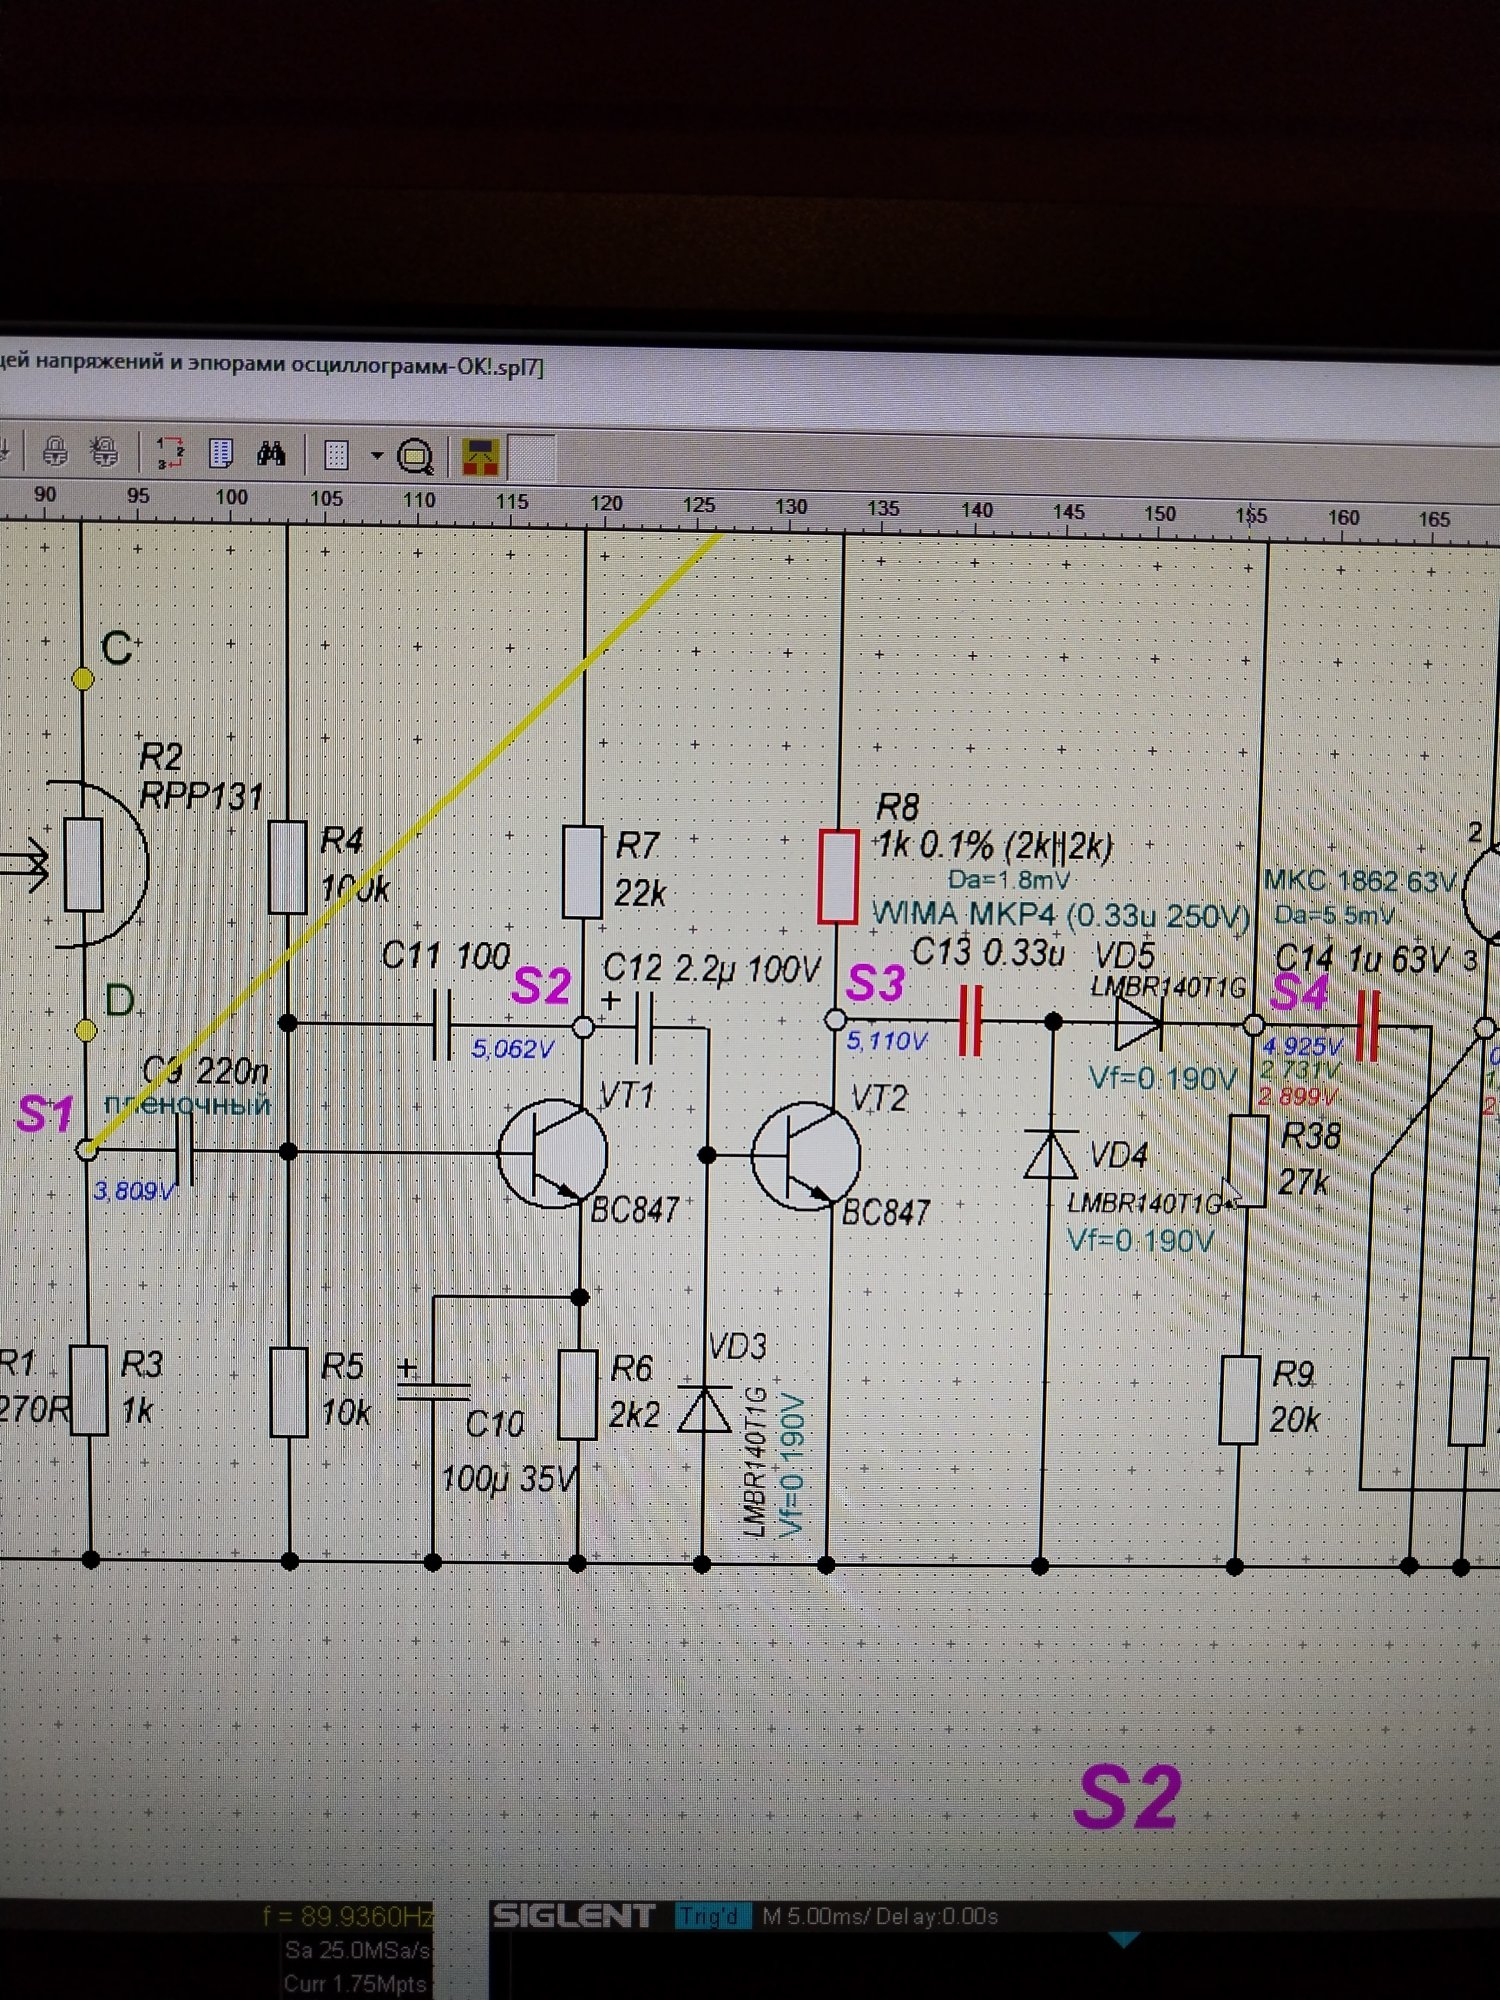
Task: Select the R5 10k resistor body
Action: (289, 1391)
